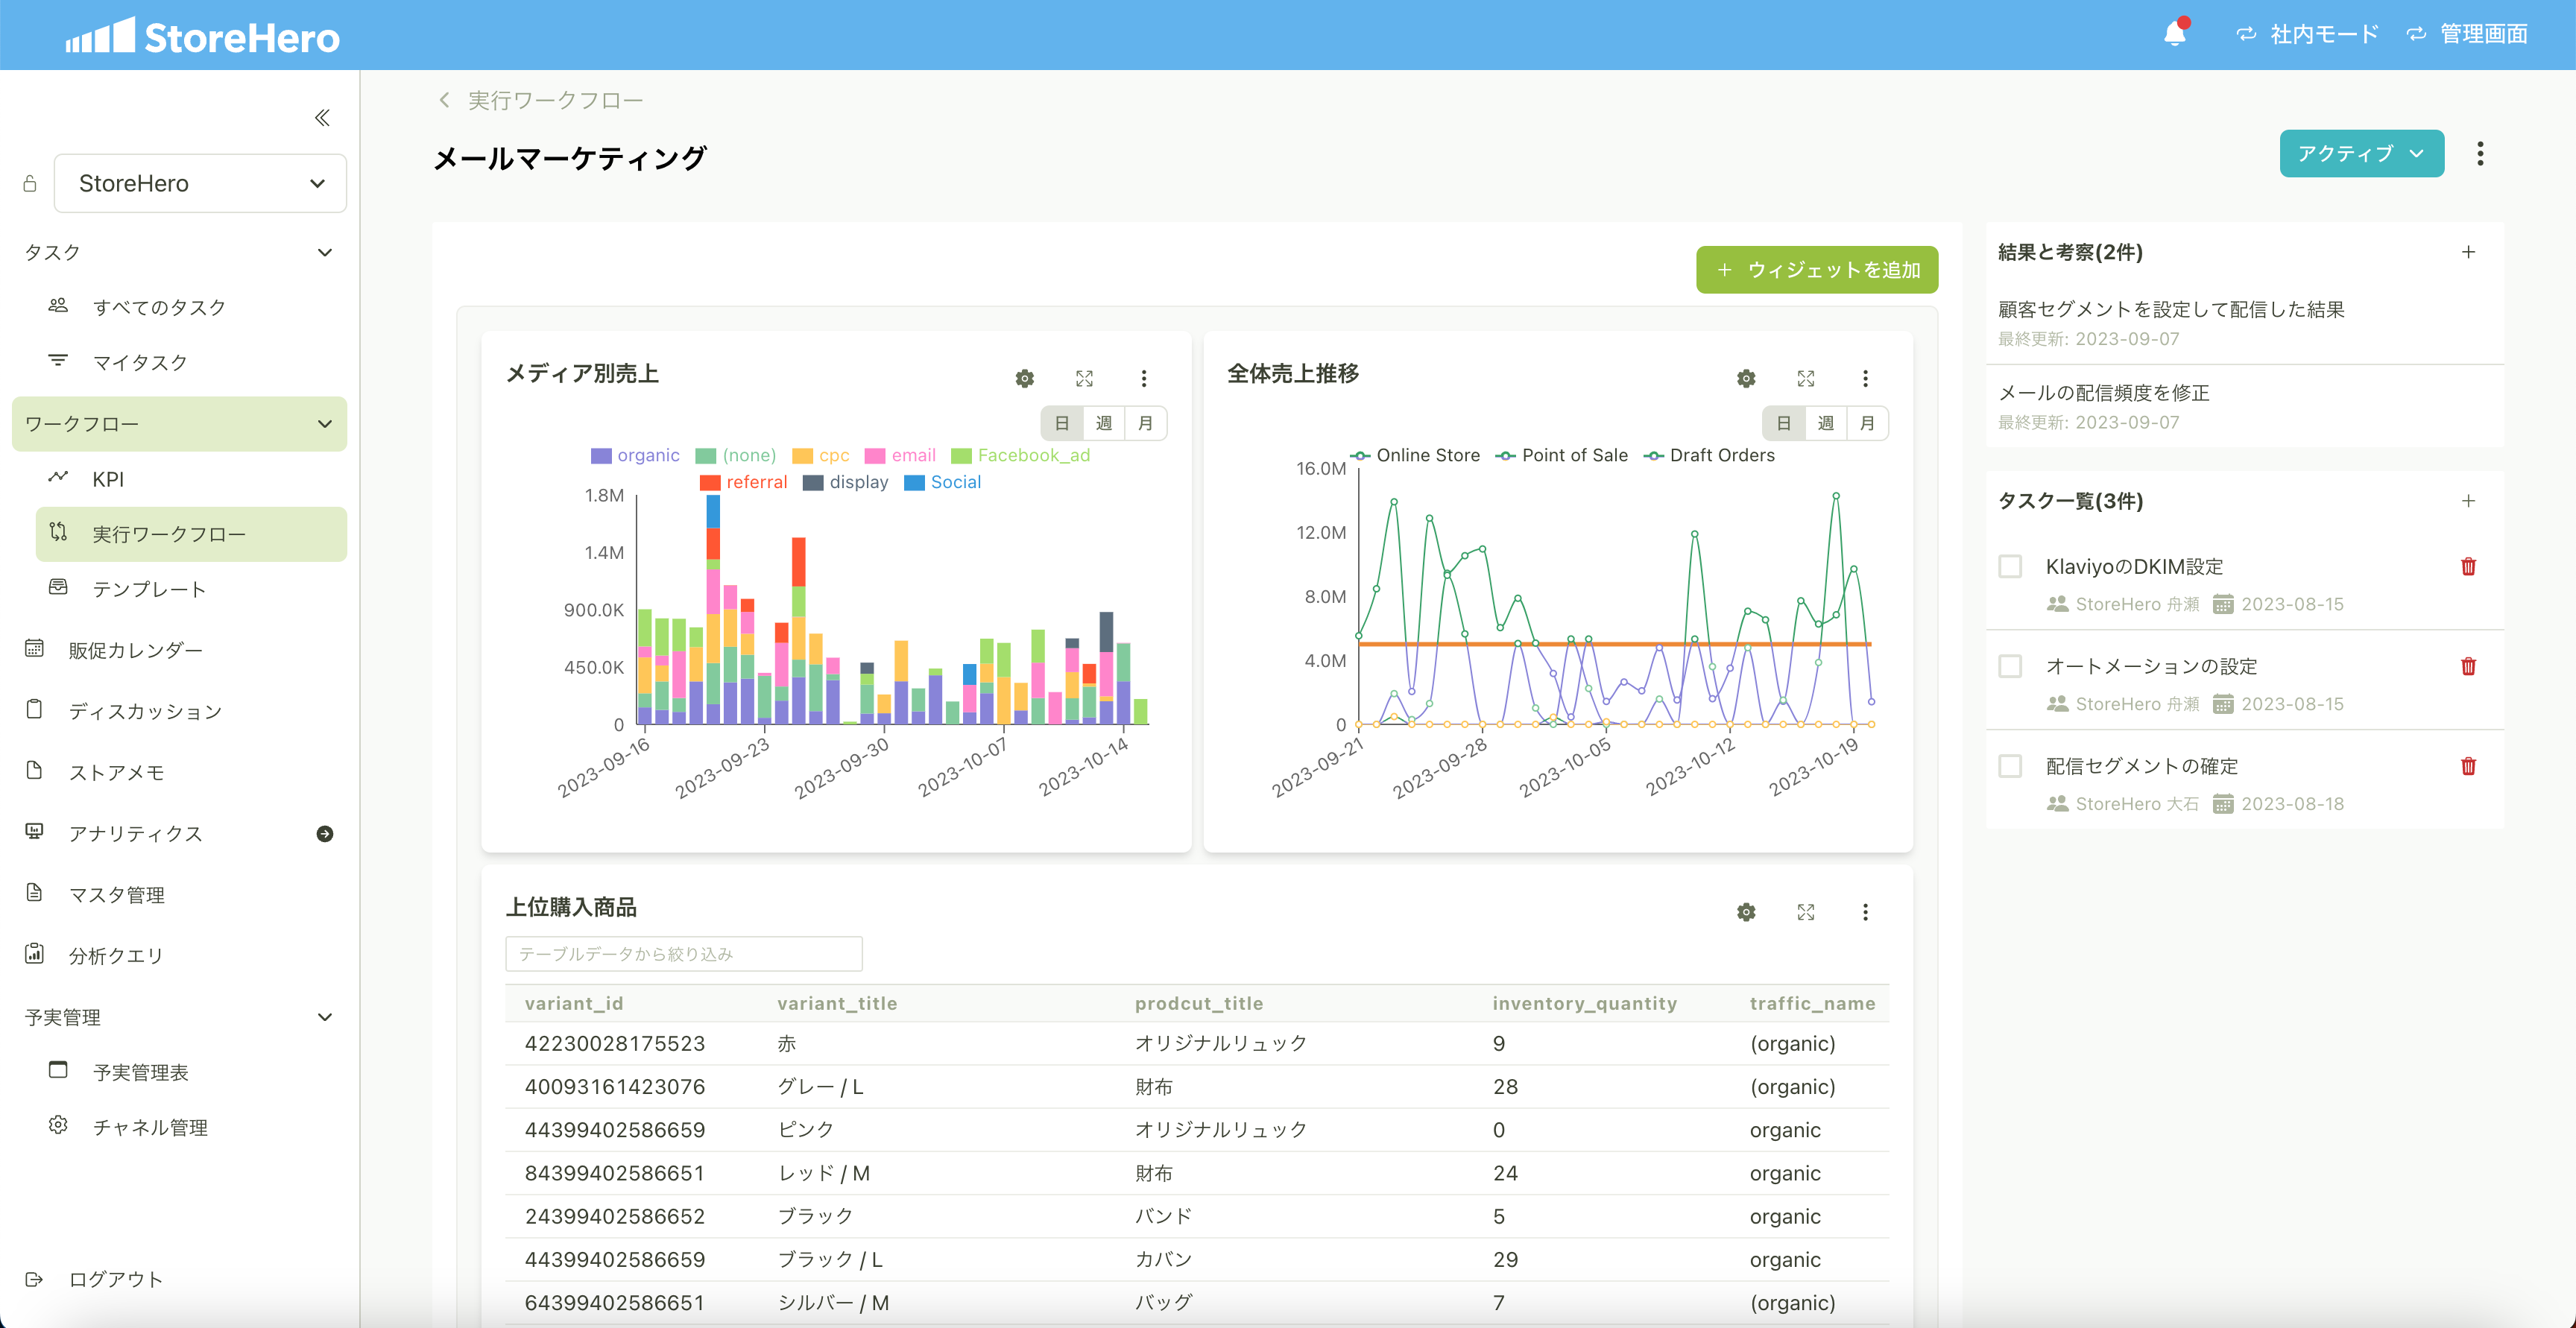Click the テーブルデータから絞り込み filter field
Viewport: 2576px width, 1328px height.
click(684, 954)
